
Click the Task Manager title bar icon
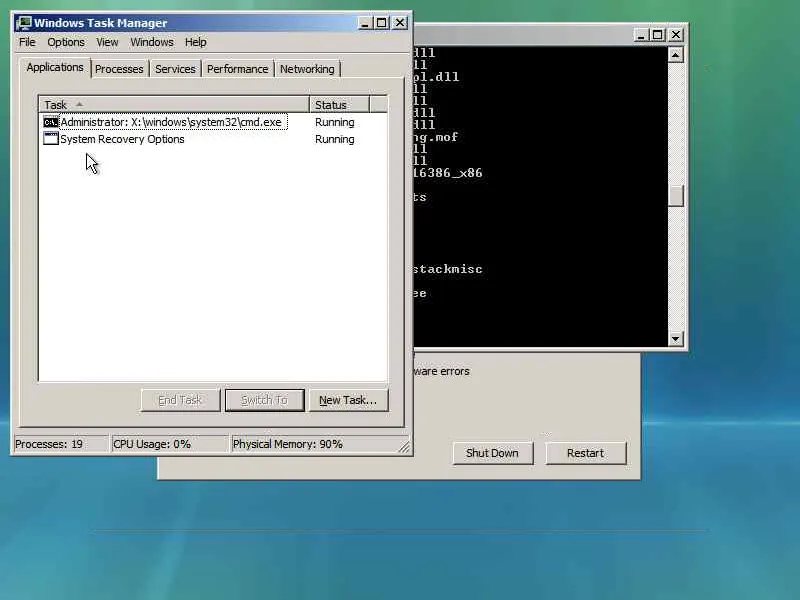click(23, 23)
